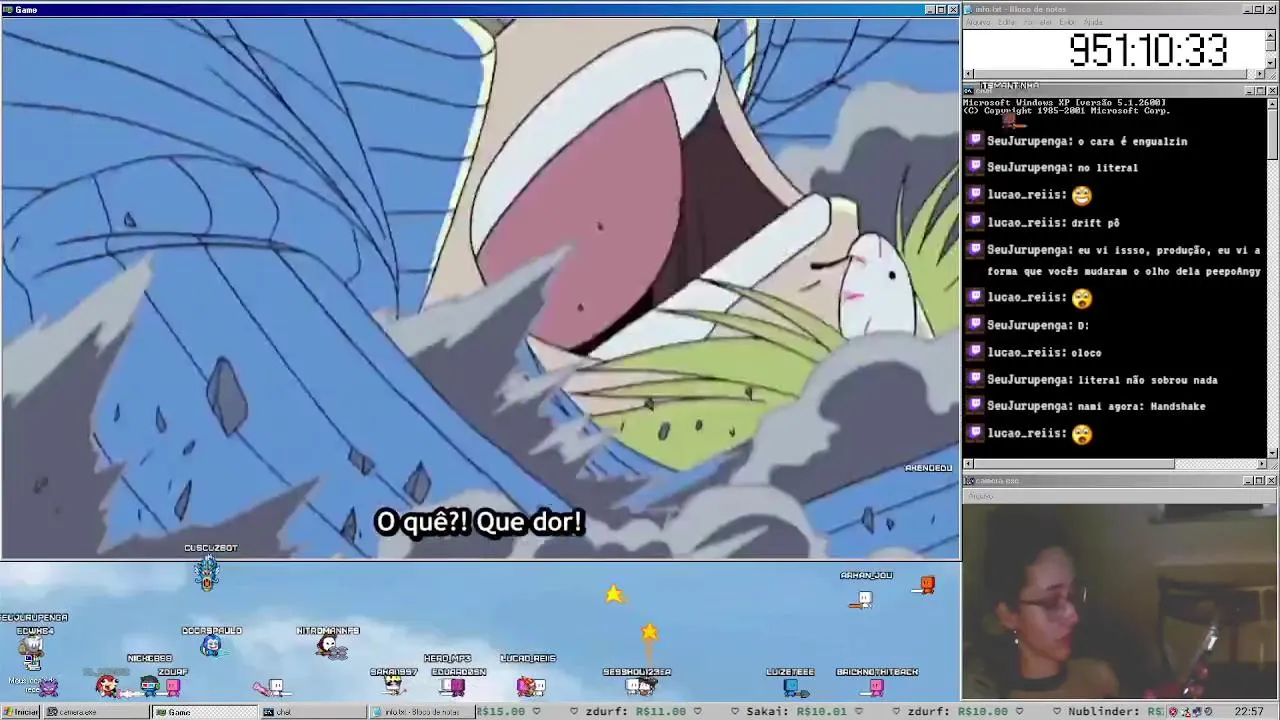Click chat window scroll up arrow
1280x720 pixels.
pos(1272,102)
